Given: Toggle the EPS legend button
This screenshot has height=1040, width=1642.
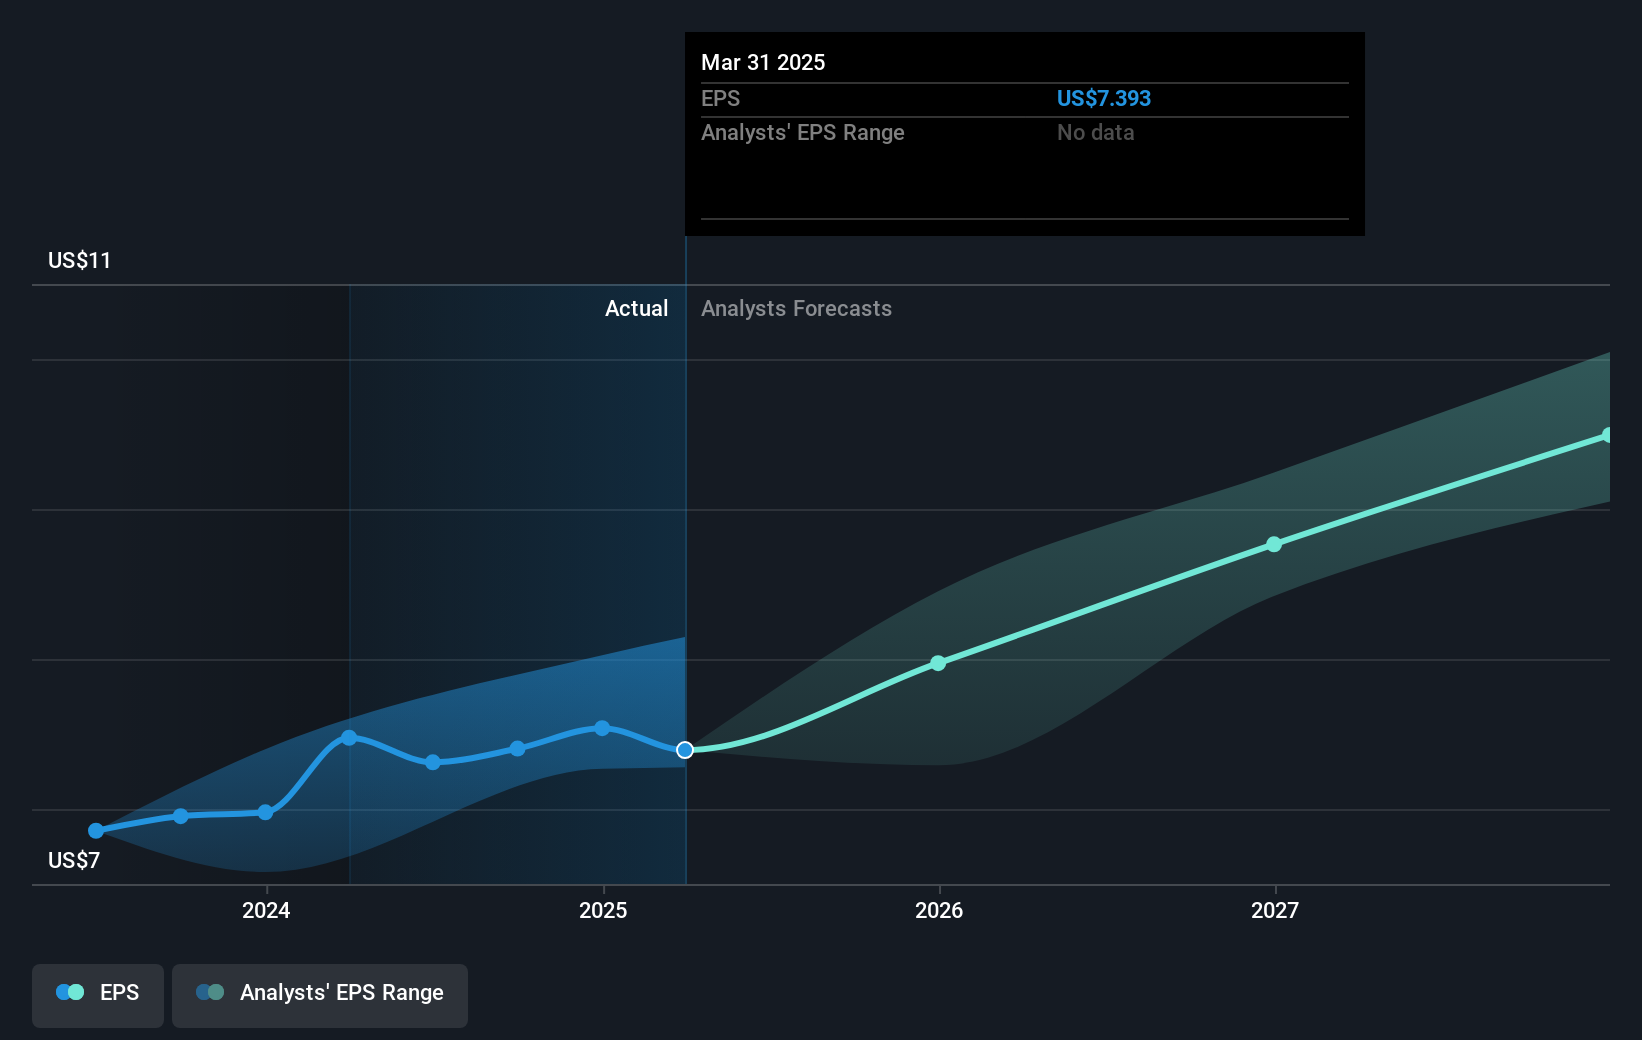Looking at the screenshot, I should (x=98, y=995).
